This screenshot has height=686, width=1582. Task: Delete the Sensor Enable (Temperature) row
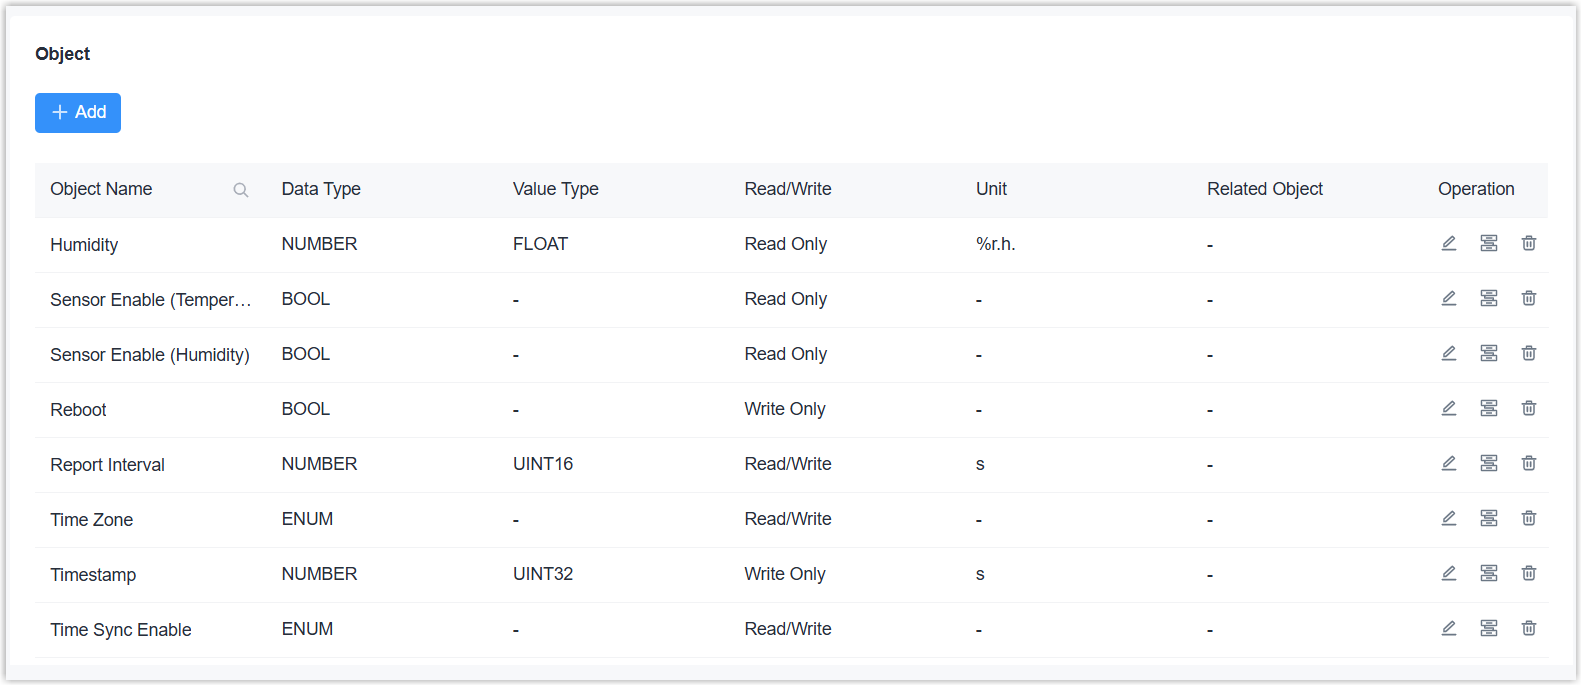1528,299
